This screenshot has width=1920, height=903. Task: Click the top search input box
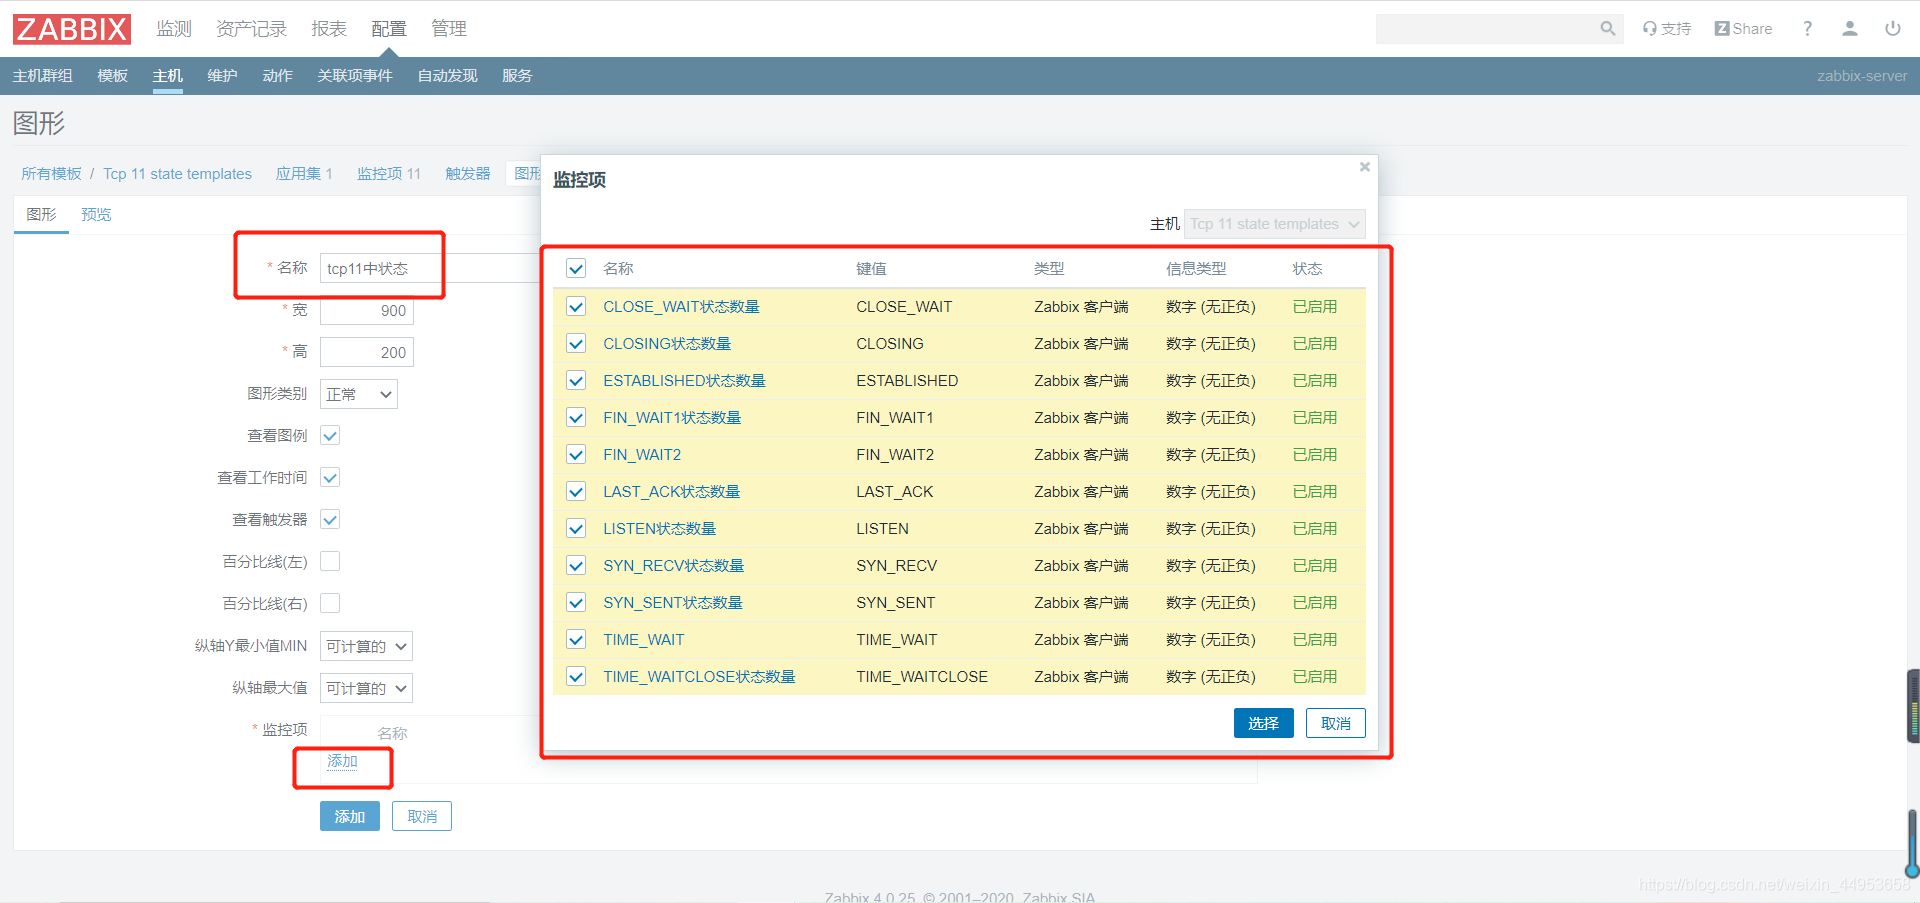[1486, 29]
